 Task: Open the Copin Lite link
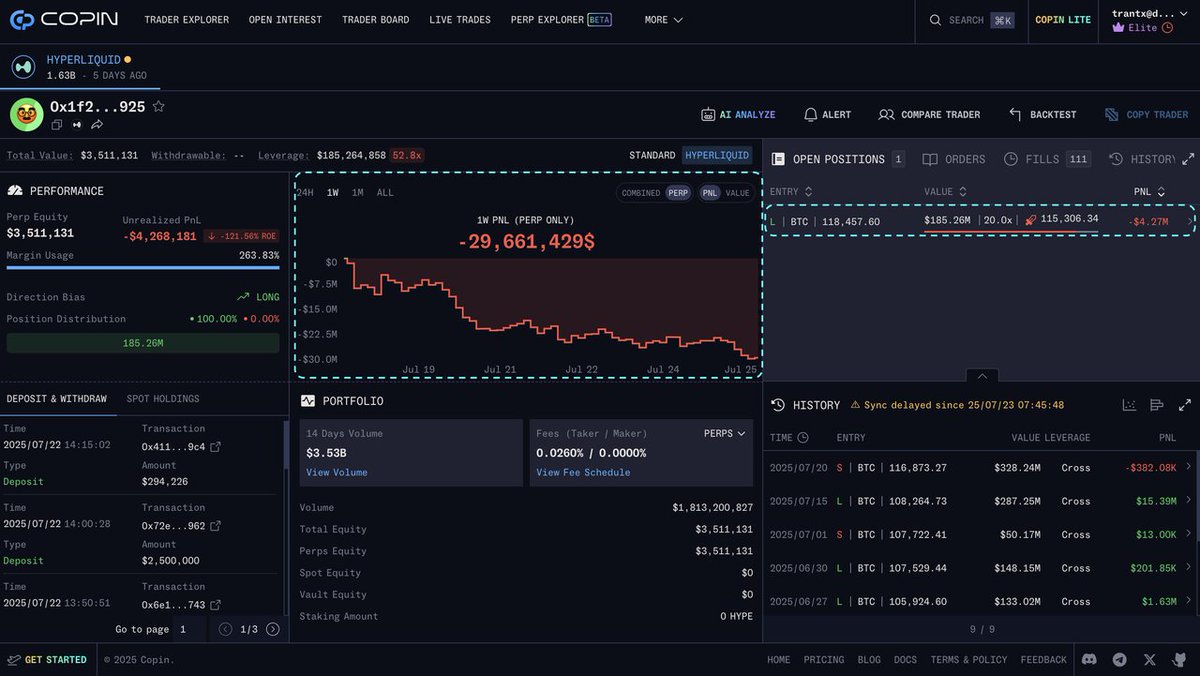(x=1063, y=20)
